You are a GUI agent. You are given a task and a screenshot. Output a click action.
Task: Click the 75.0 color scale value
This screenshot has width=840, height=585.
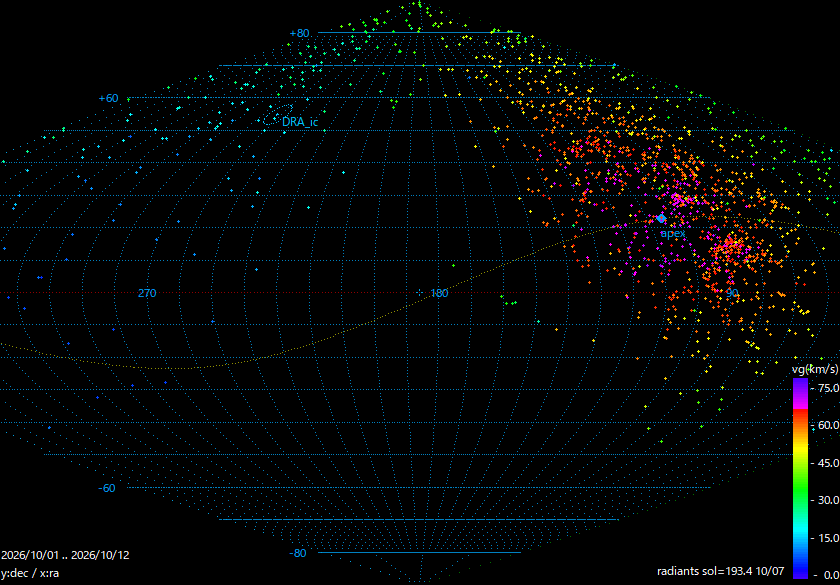828,388
